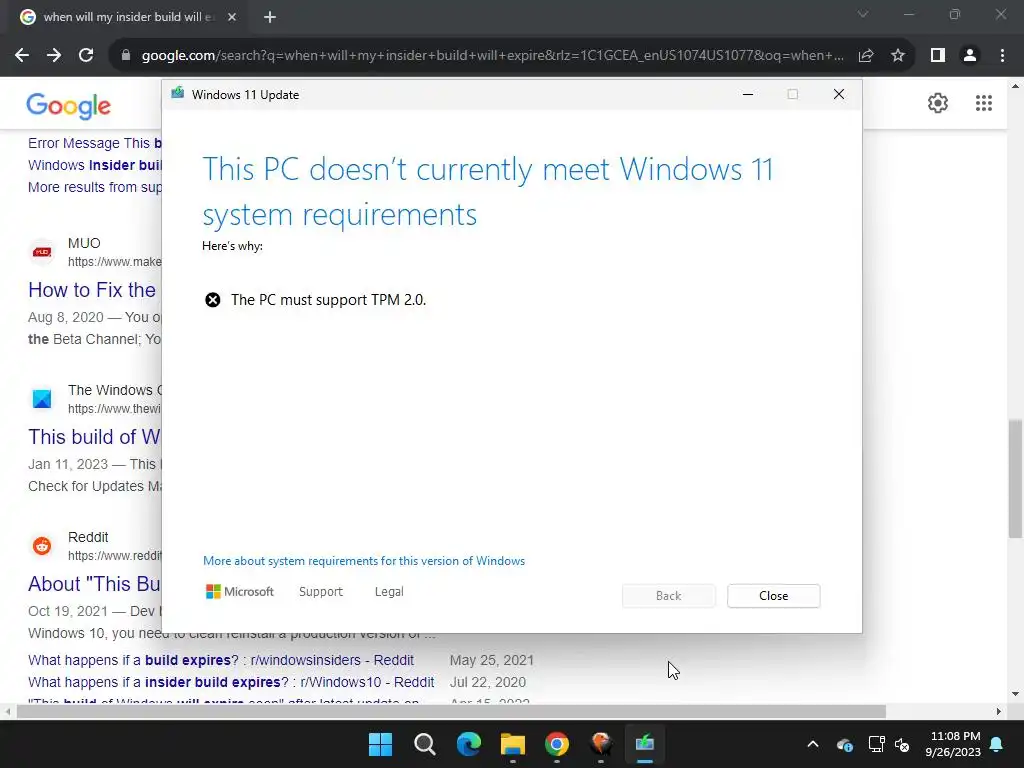Open More about system requirements link

(x=364, y=561)
